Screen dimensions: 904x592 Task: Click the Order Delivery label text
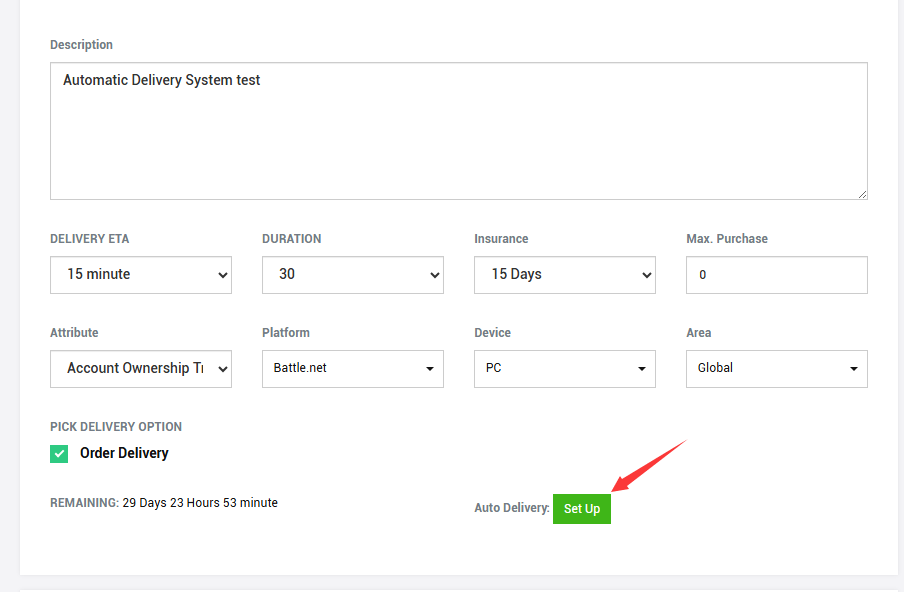tap(124, 454)
